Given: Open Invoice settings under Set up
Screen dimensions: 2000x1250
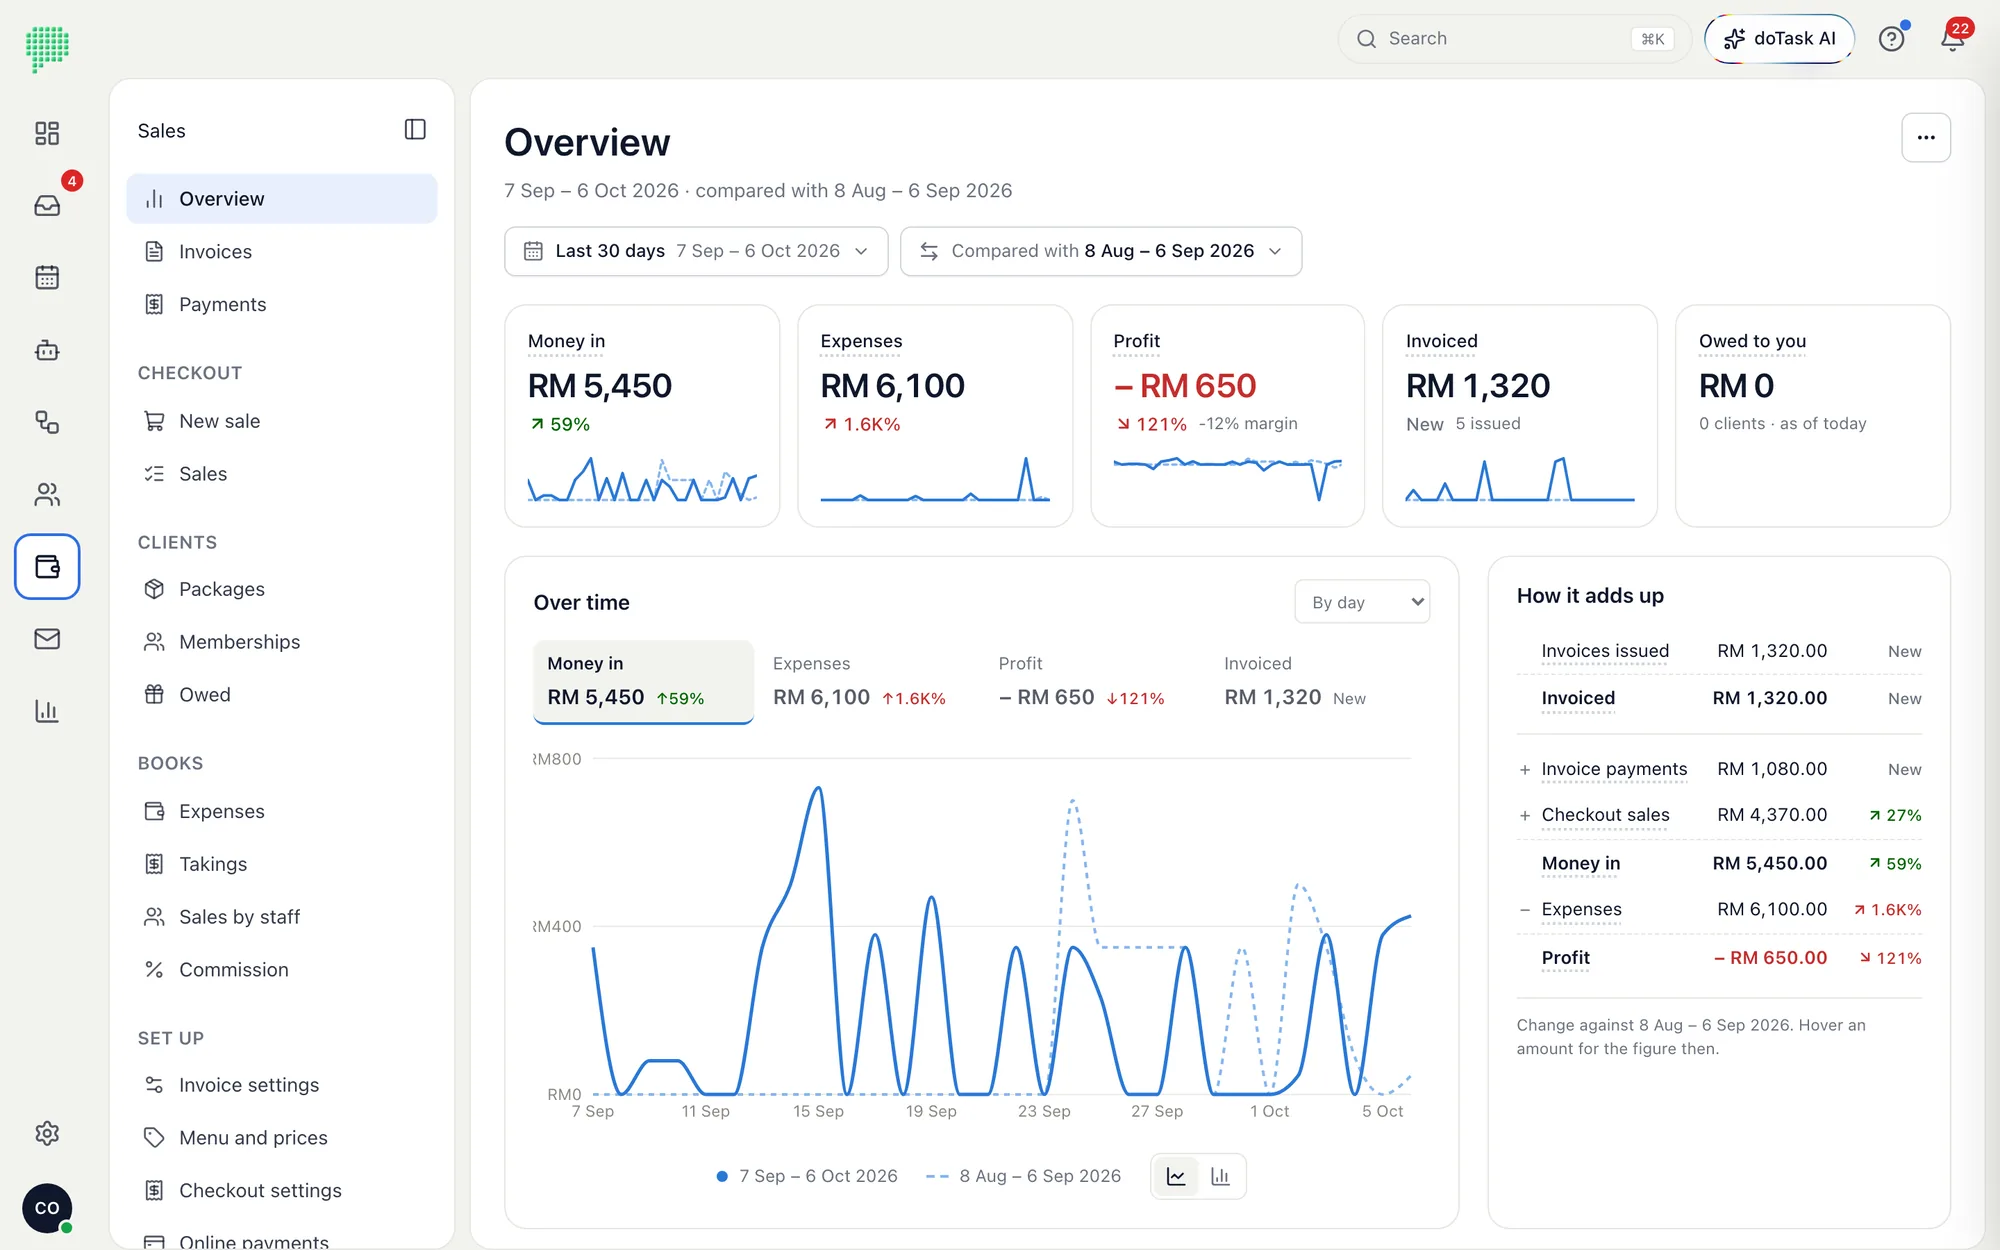Looking at the screenshot, I should [x=282, y=1085].
